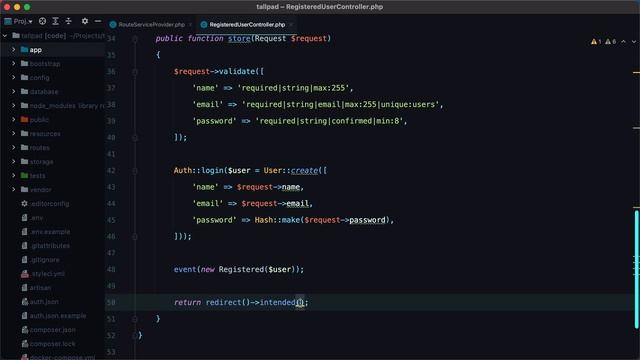Collapse the tallpad project root node

coord(5,36)
